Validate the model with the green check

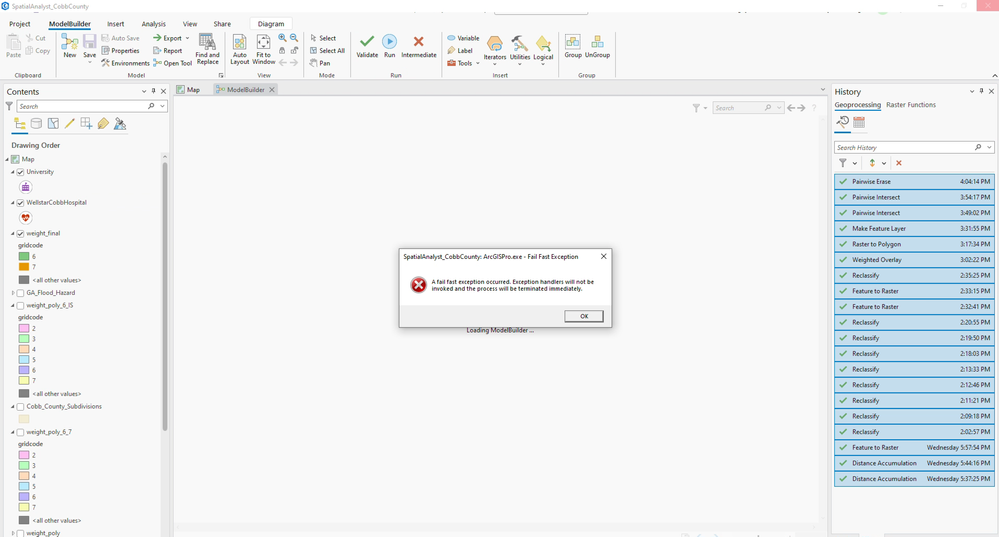pos(367,46)
